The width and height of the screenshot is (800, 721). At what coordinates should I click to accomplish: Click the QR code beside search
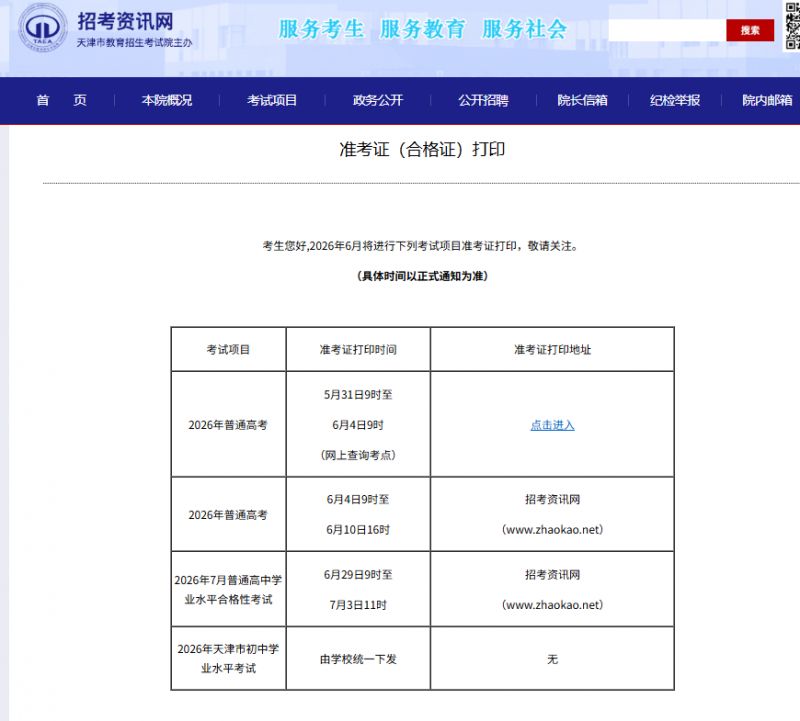pyautogui.click(x=792, y=26)
